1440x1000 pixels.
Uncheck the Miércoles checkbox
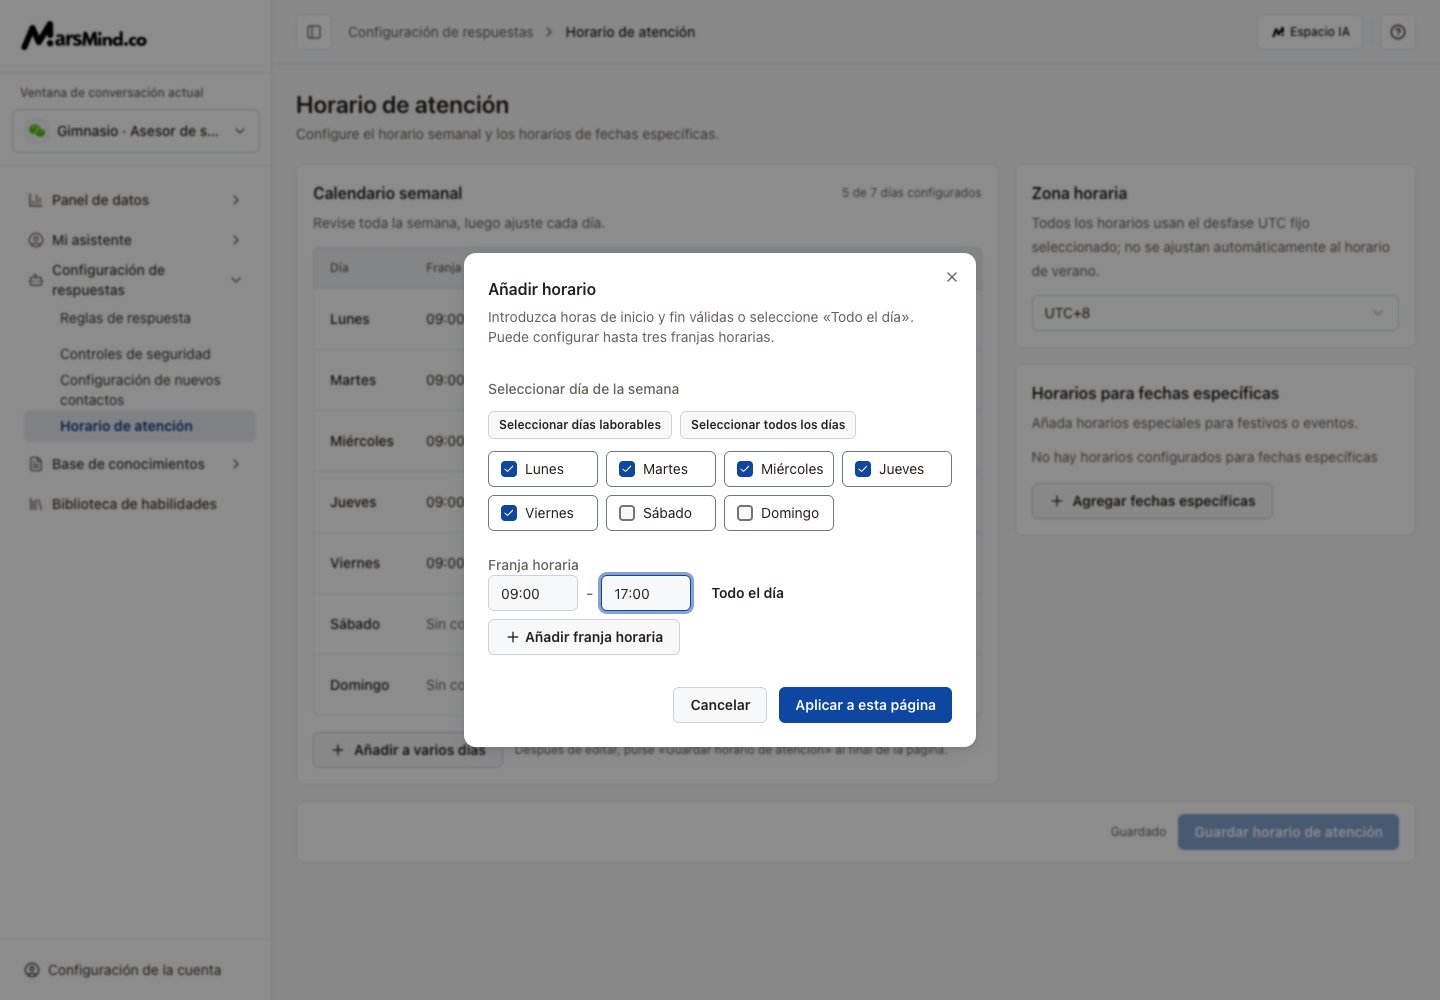745,469
